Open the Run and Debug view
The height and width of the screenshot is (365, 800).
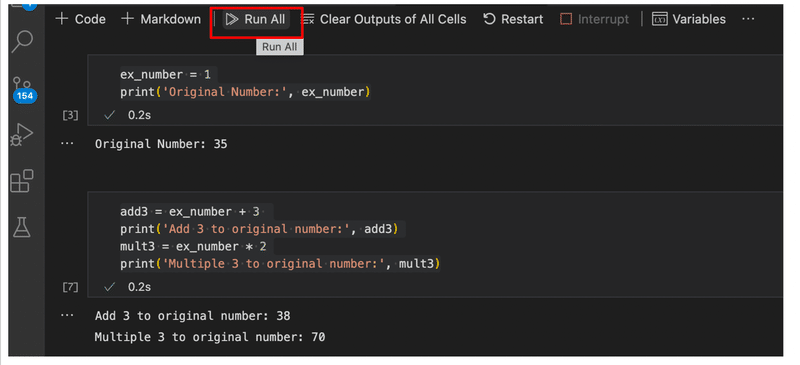22,135
